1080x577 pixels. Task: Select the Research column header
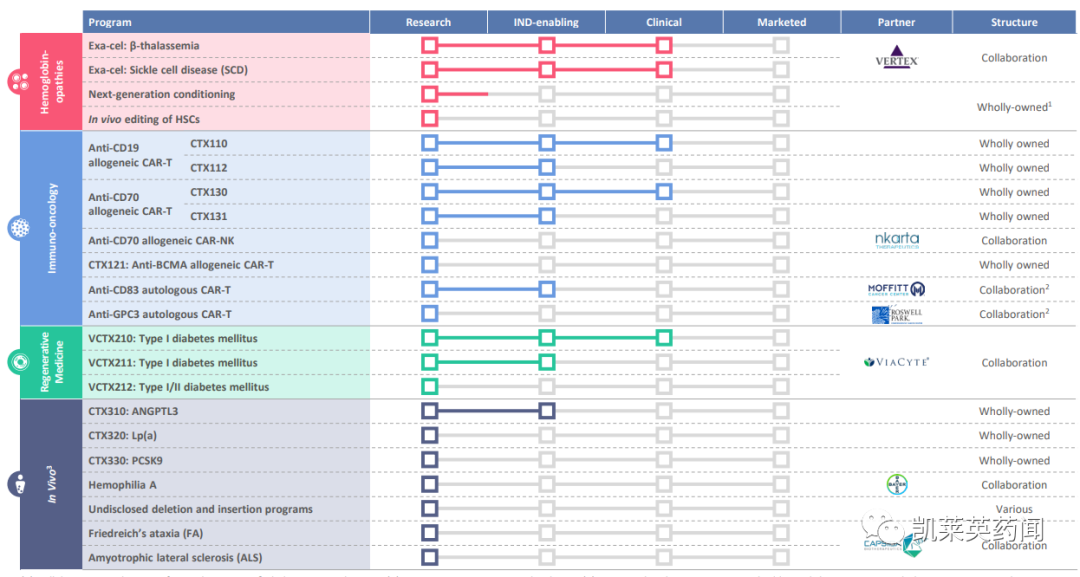pyautogui.click(x=428, y=22)
